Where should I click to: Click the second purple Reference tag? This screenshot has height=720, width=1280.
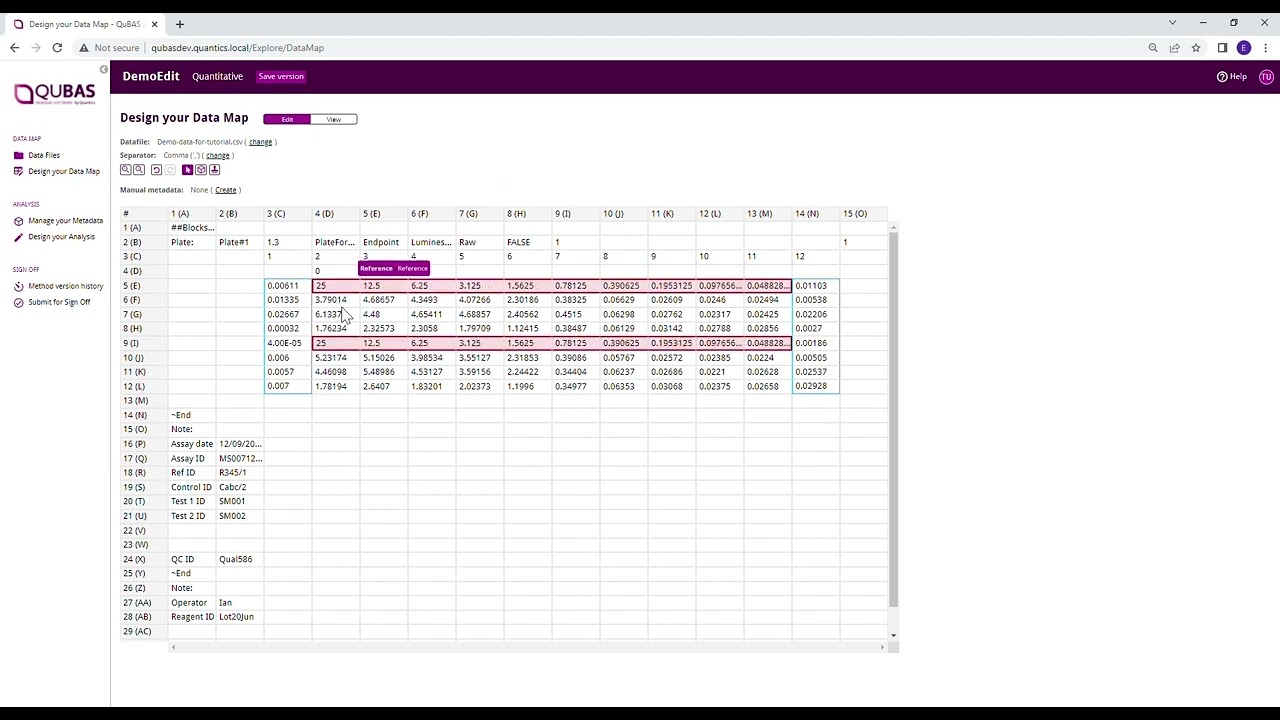pos(412,269)
